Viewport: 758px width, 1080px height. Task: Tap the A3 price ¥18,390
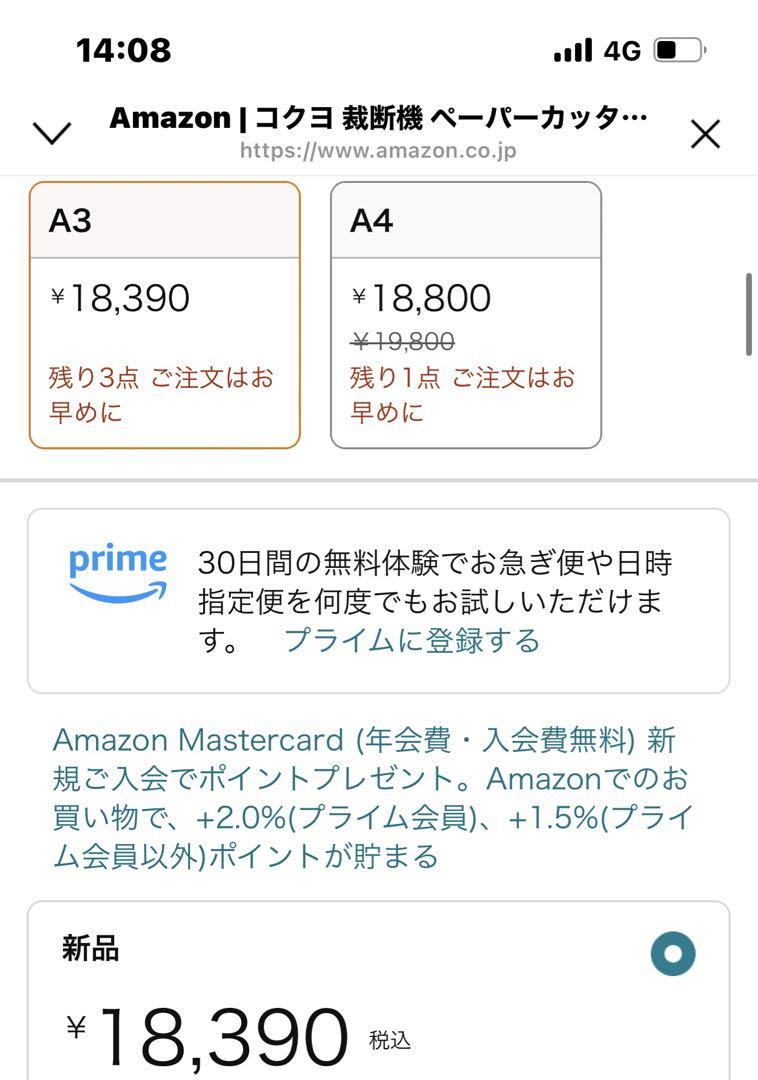120,298
